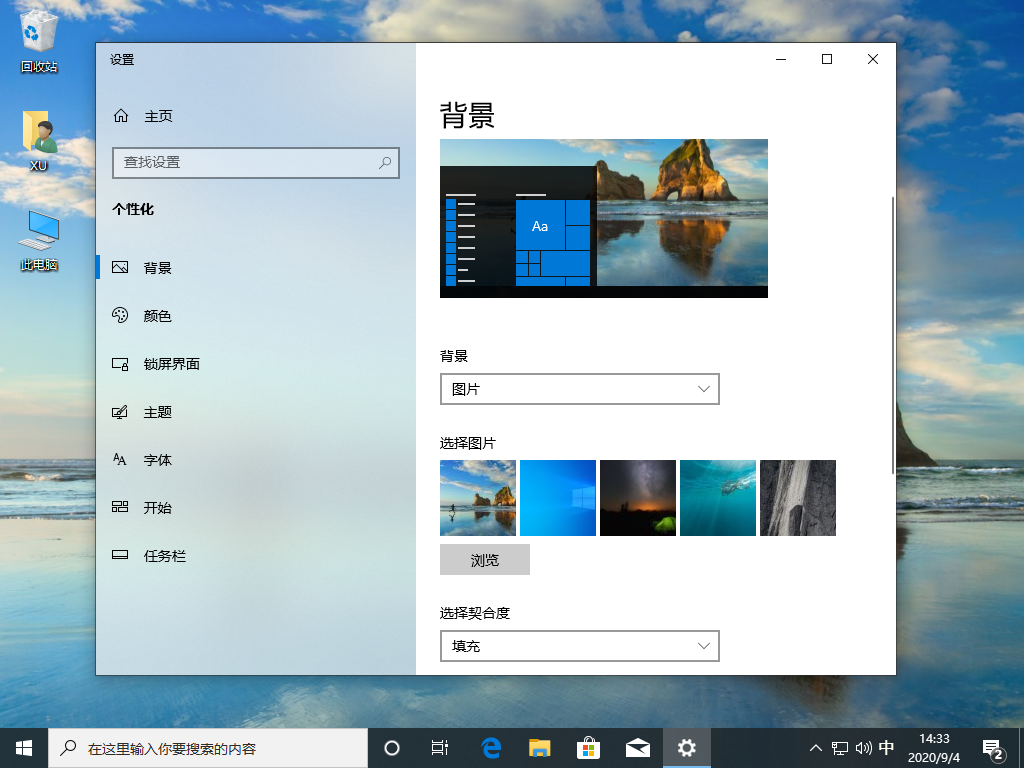Open the 锁屏界面 (Lock screen) settings
The width and height of the screenshot is (1024, 768).
(x=170, y=363)
